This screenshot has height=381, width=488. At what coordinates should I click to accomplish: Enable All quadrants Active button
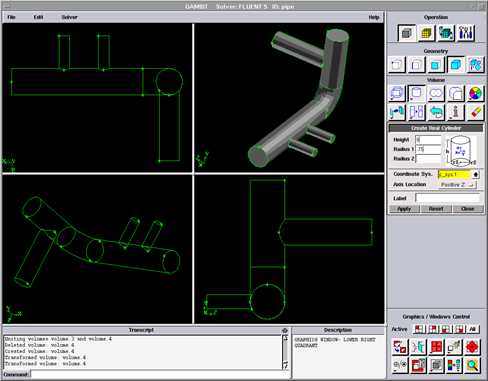tap(472, 329)
